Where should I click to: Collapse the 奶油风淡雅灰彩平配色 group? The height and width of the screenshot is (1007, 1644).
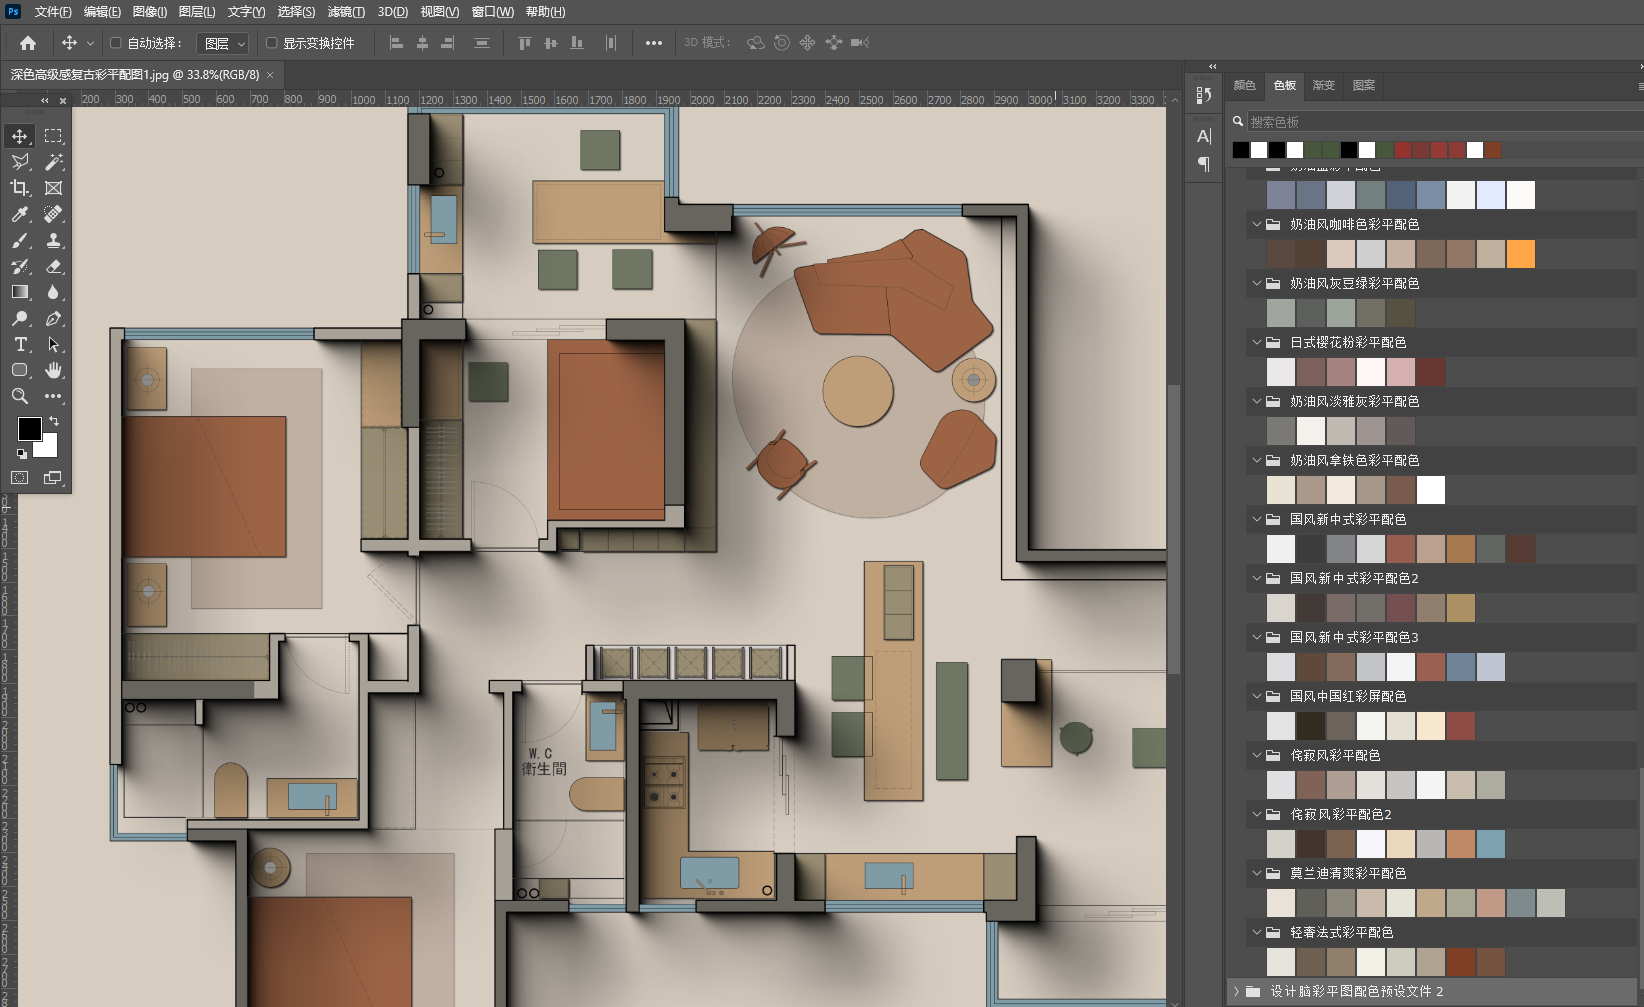click(x=1257, y=401)
